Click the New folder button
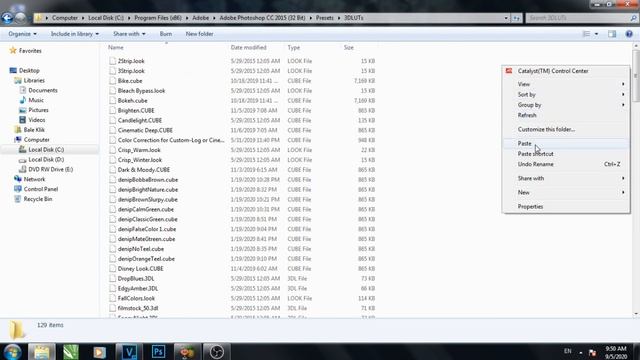The image size is (640, 360). point(199,34)
